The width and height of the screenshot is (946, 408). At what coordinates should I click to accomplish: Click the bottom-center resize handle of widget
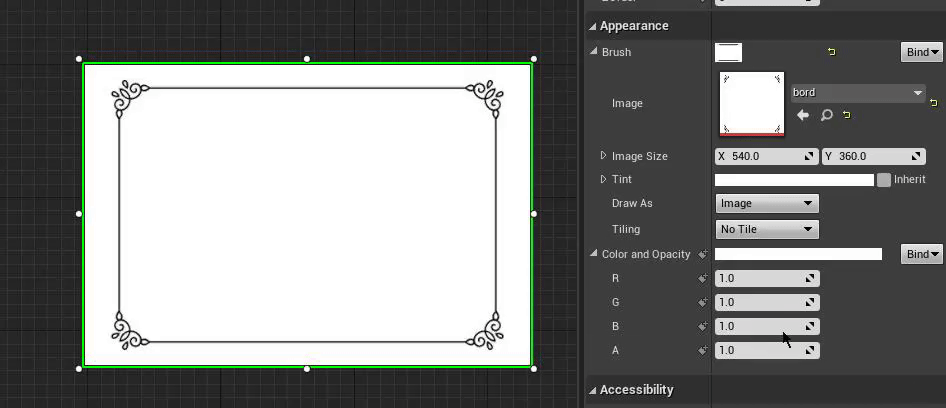point(307,369)
